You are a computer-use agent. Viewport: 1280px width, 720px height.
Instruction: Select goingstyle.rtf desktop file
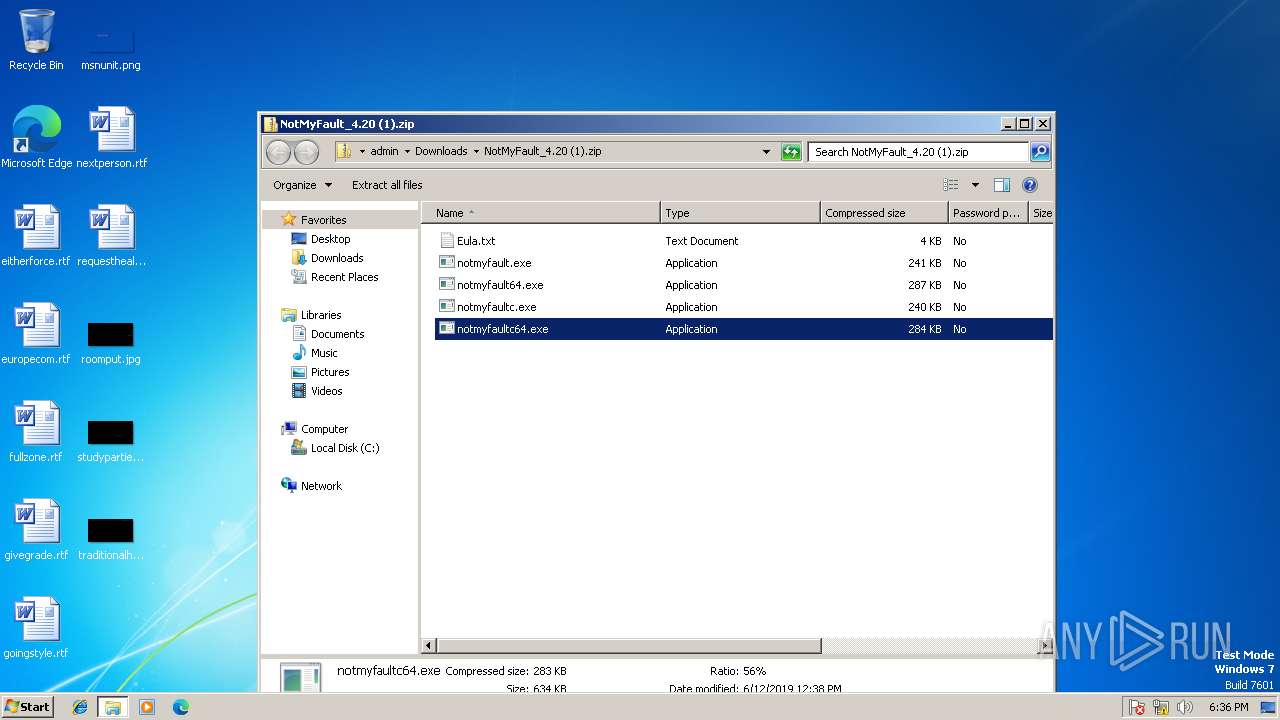click(36, 628)
